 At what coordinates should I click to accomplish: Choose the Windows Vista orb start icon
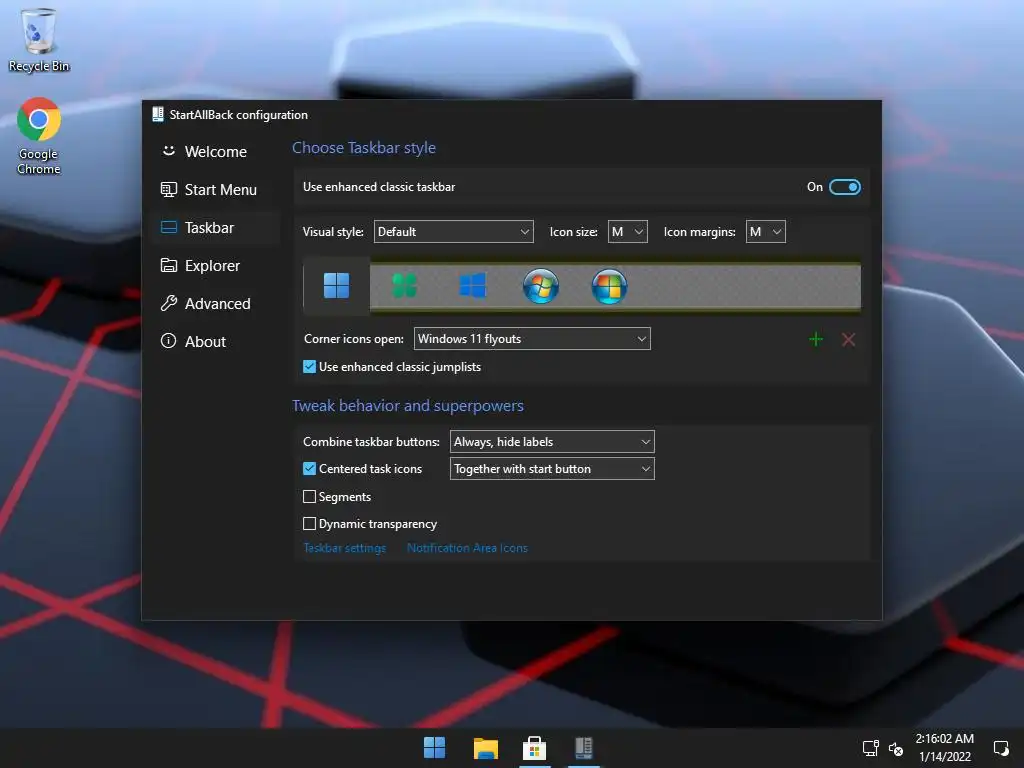pos(609,286)
